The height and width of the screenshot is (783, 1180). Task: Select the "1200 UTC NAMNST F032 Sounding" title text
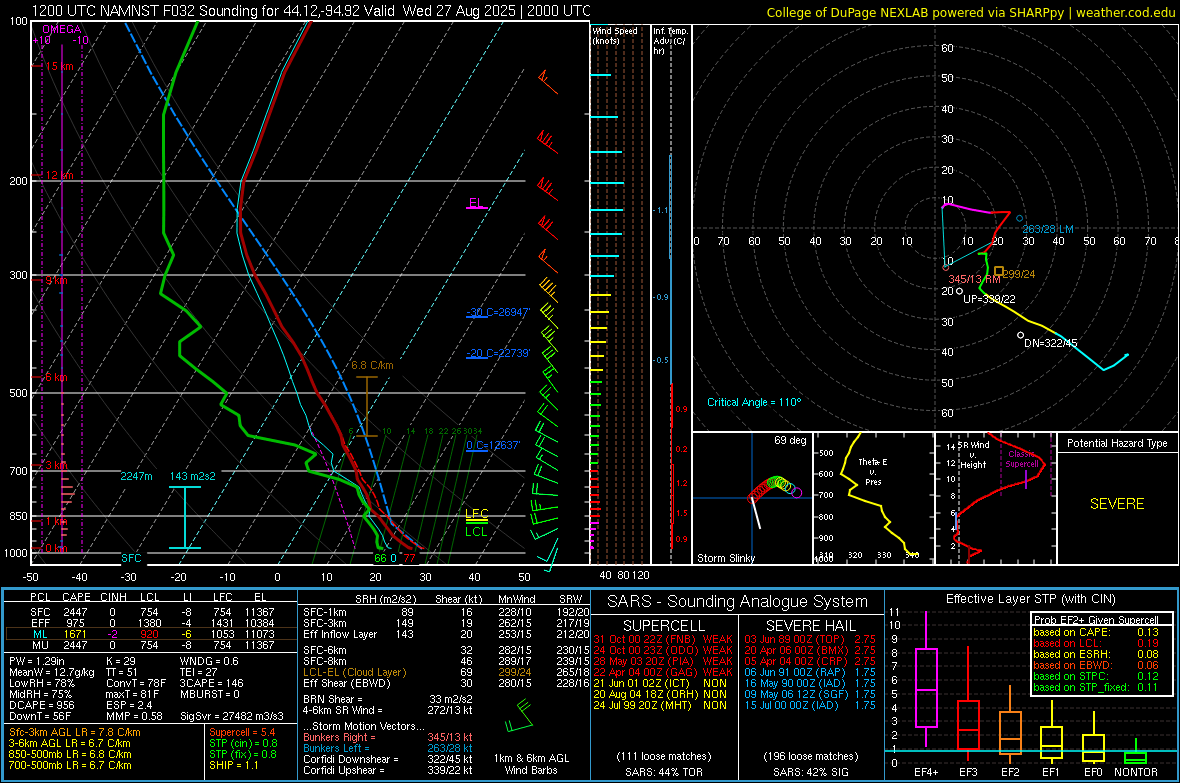(x=137, y=11)
